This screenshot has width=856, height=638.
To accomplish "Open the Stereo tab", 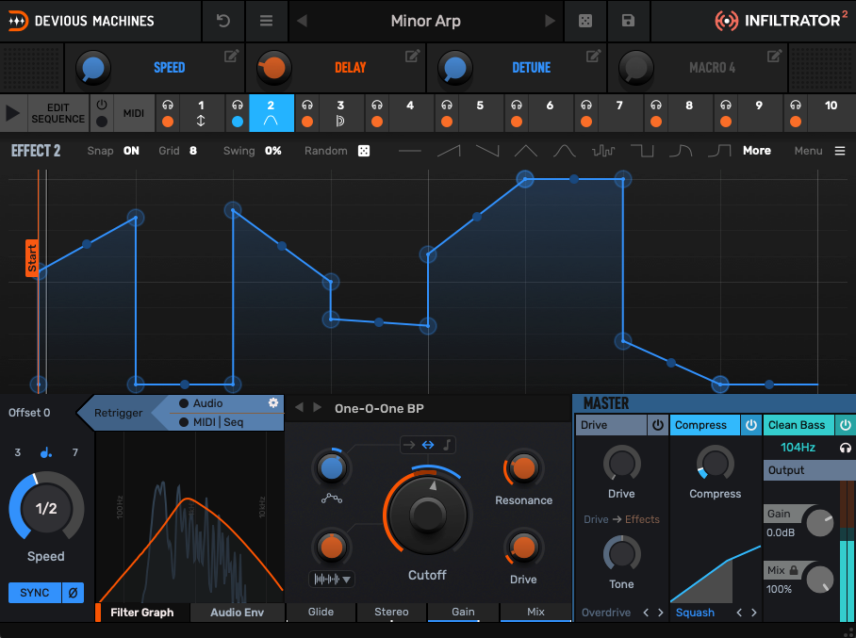I will 391,612.
